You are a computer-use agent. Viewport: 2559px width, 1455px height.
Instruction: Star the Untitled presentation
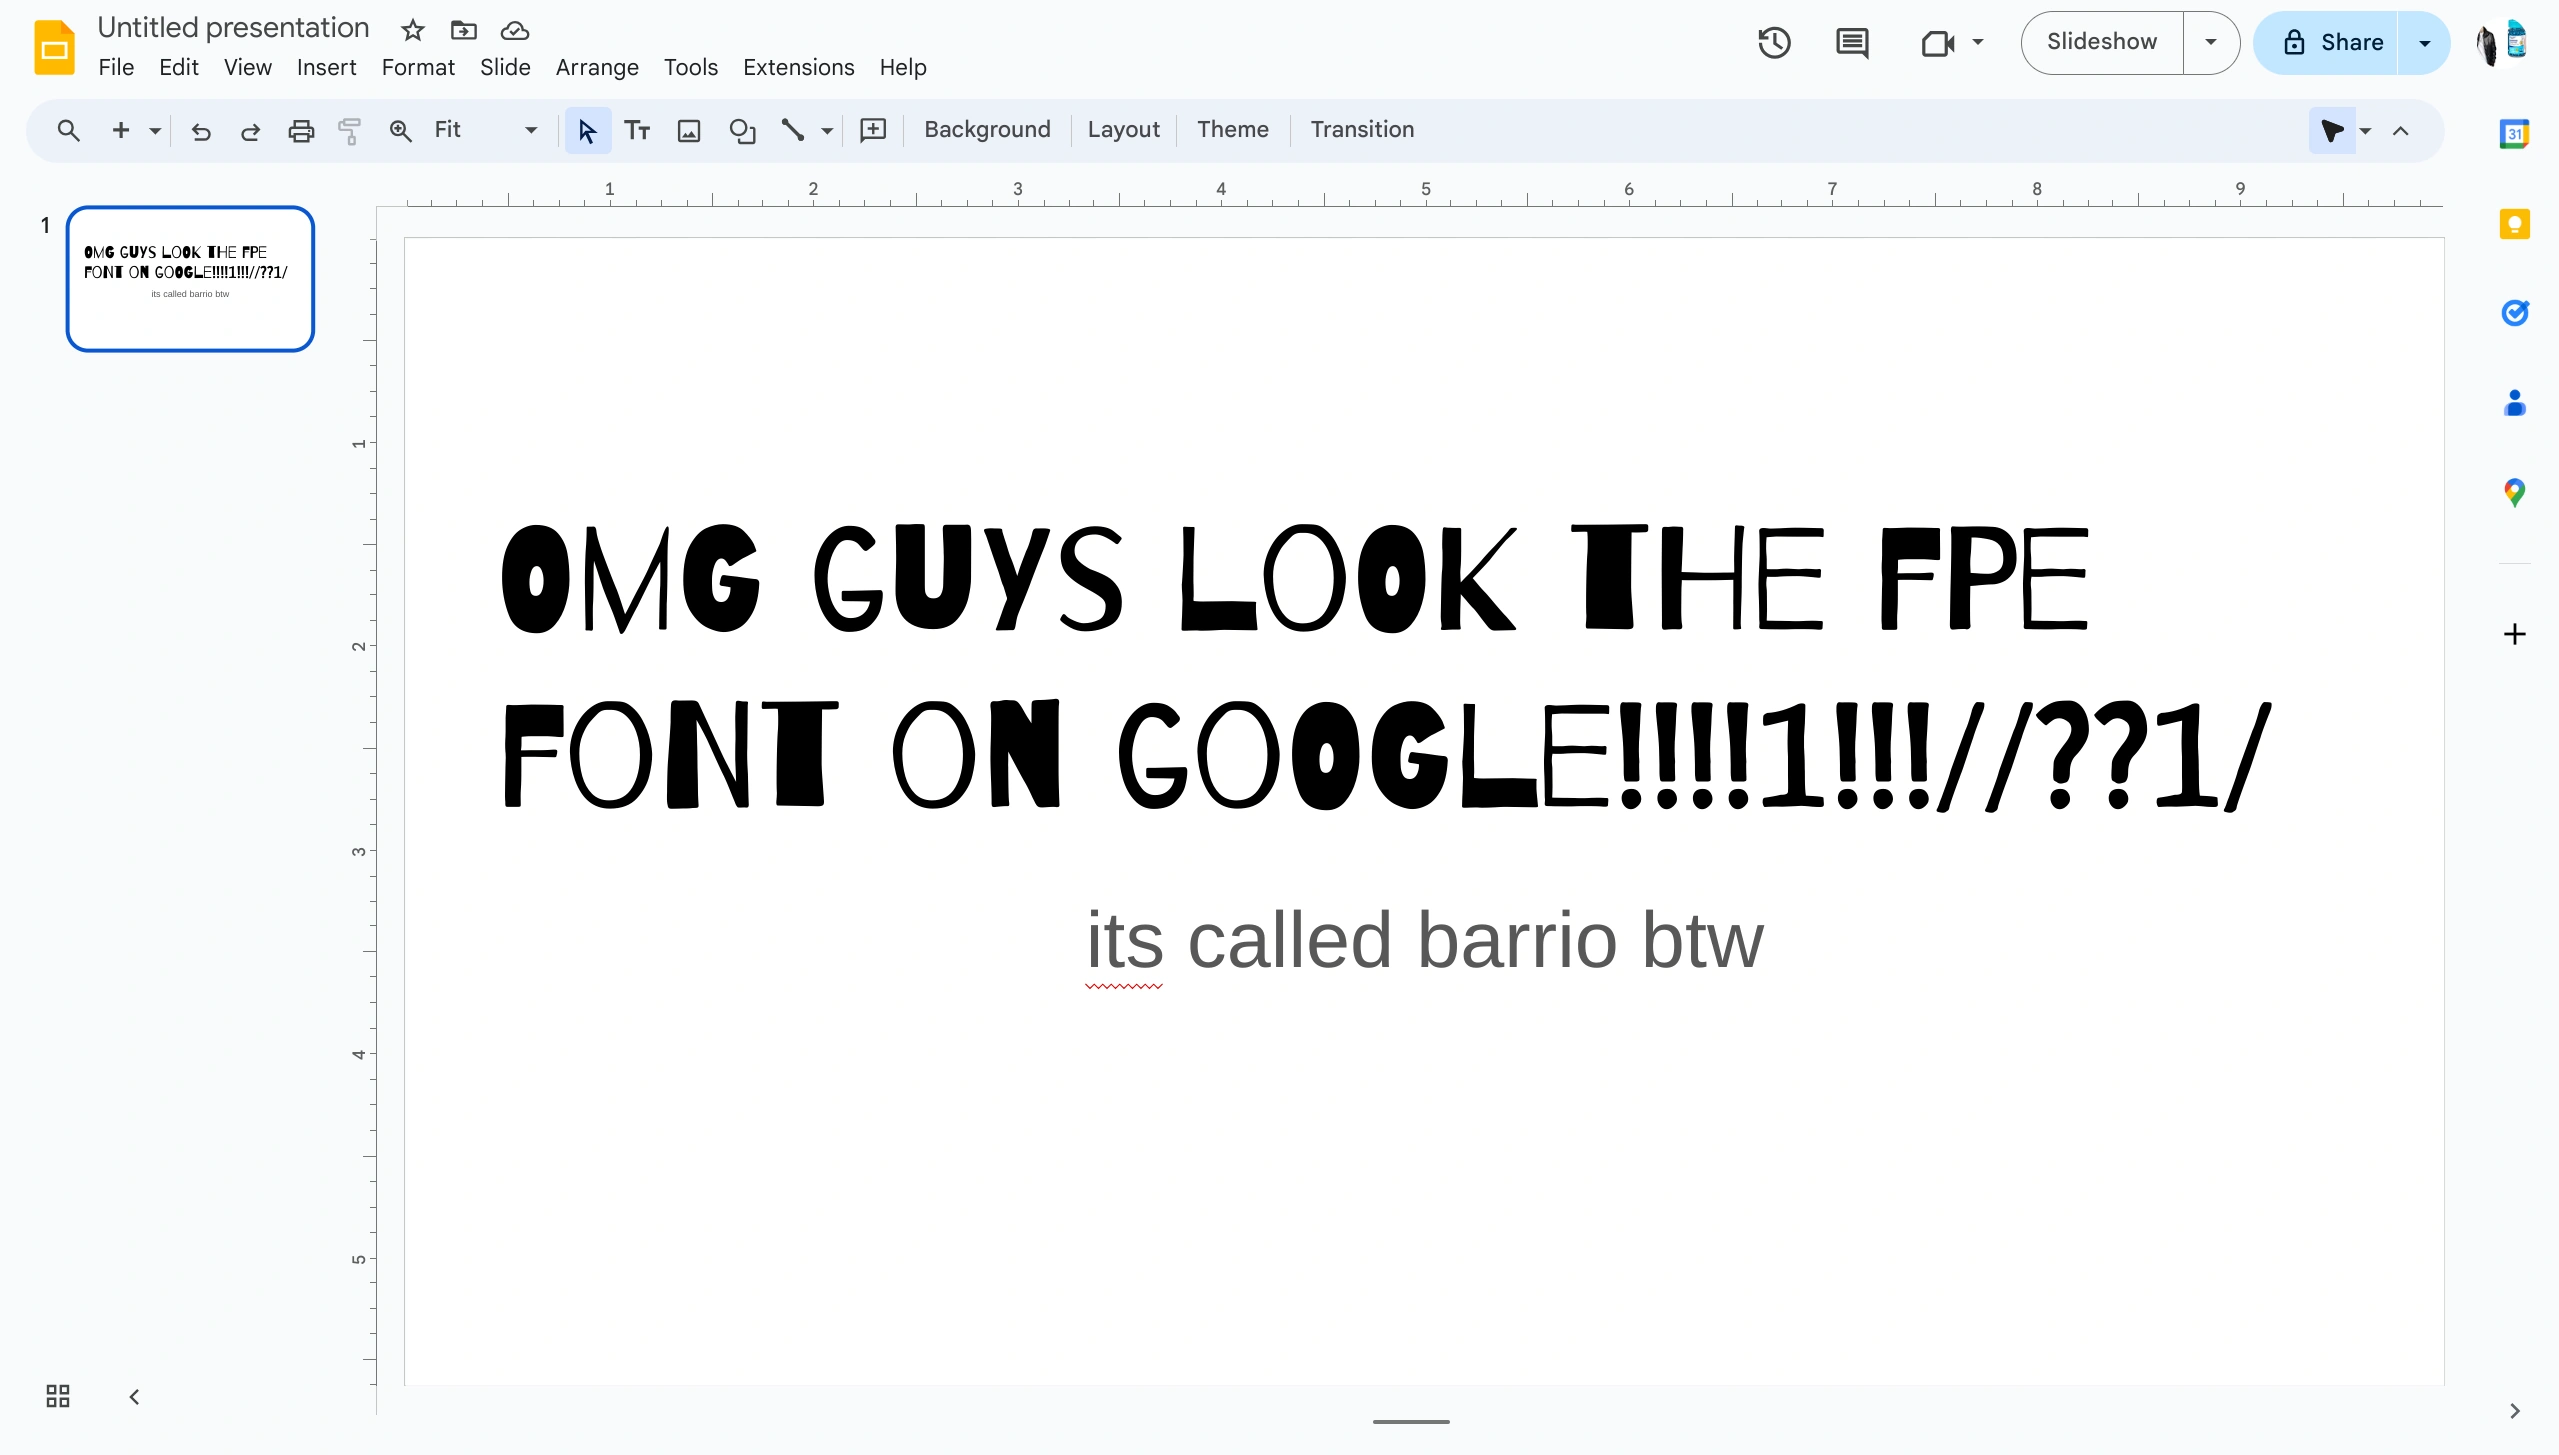tap(412, 30)
